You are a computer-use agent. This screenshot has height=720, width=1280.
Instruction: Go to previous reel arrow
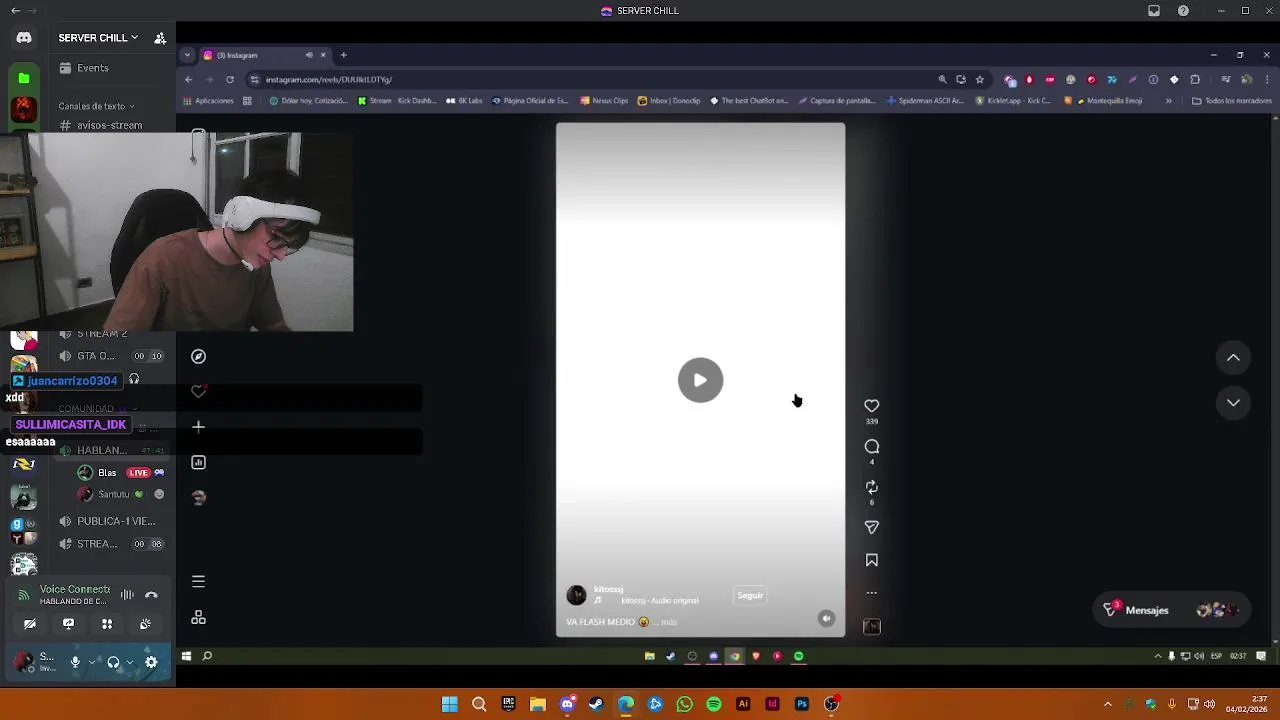pyautogui.click(x=1233, y=358)
